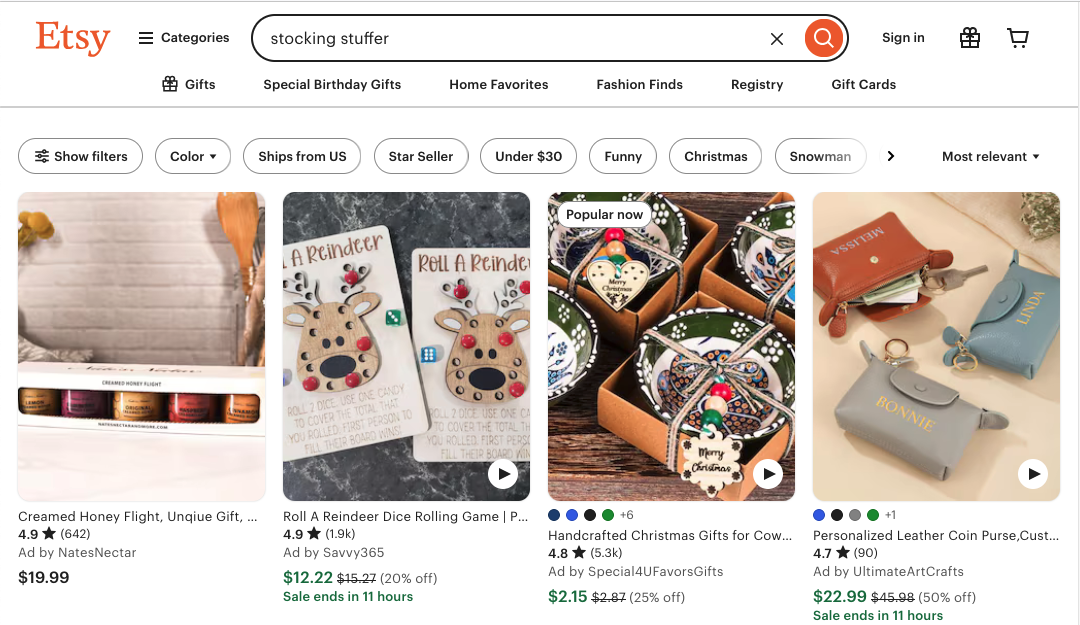This screenshot has height=625, width=1080.
Task: Open the Gift Cards page
Action: pos(863,85)
